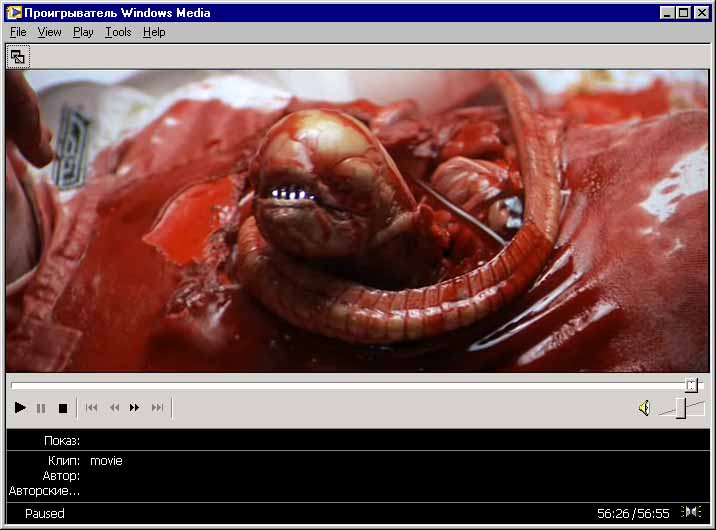Click the video display area
Image resolution: width=716 pixels, height=530 pixels.
358,220
